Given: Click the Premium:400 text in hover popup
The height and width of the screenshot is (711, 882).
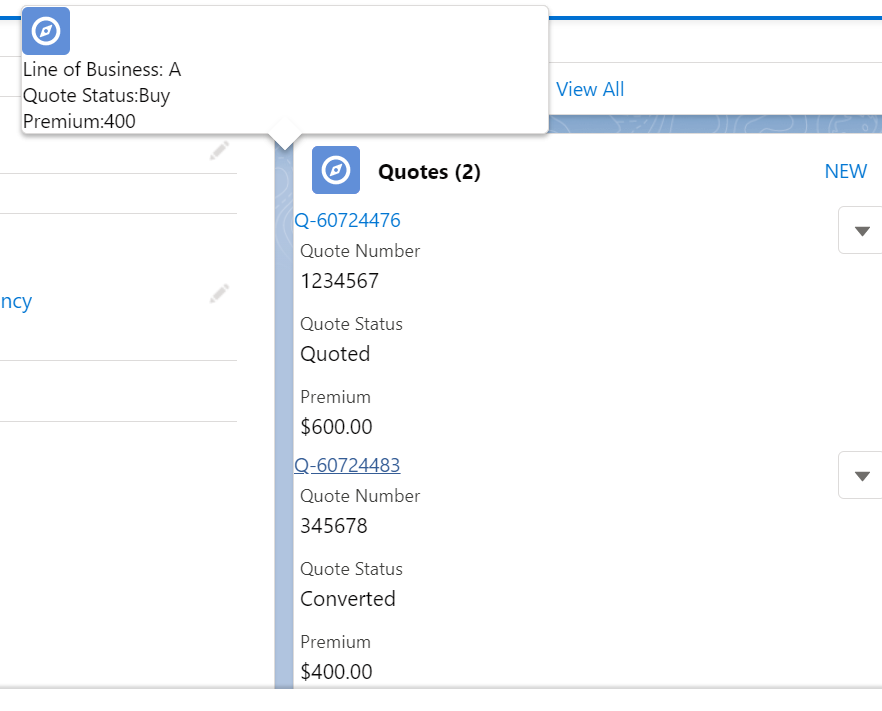Looking at the screenshot, I should coord(79,121).
